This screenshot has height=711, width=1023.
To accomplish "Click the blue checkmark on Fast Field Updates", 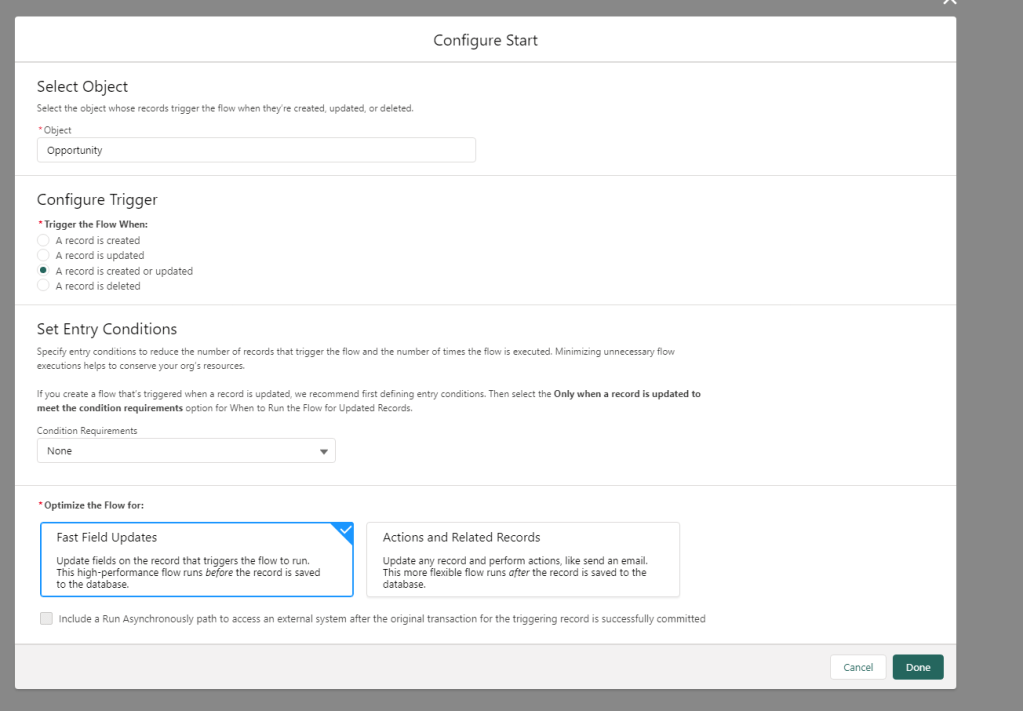I will 344,531.
